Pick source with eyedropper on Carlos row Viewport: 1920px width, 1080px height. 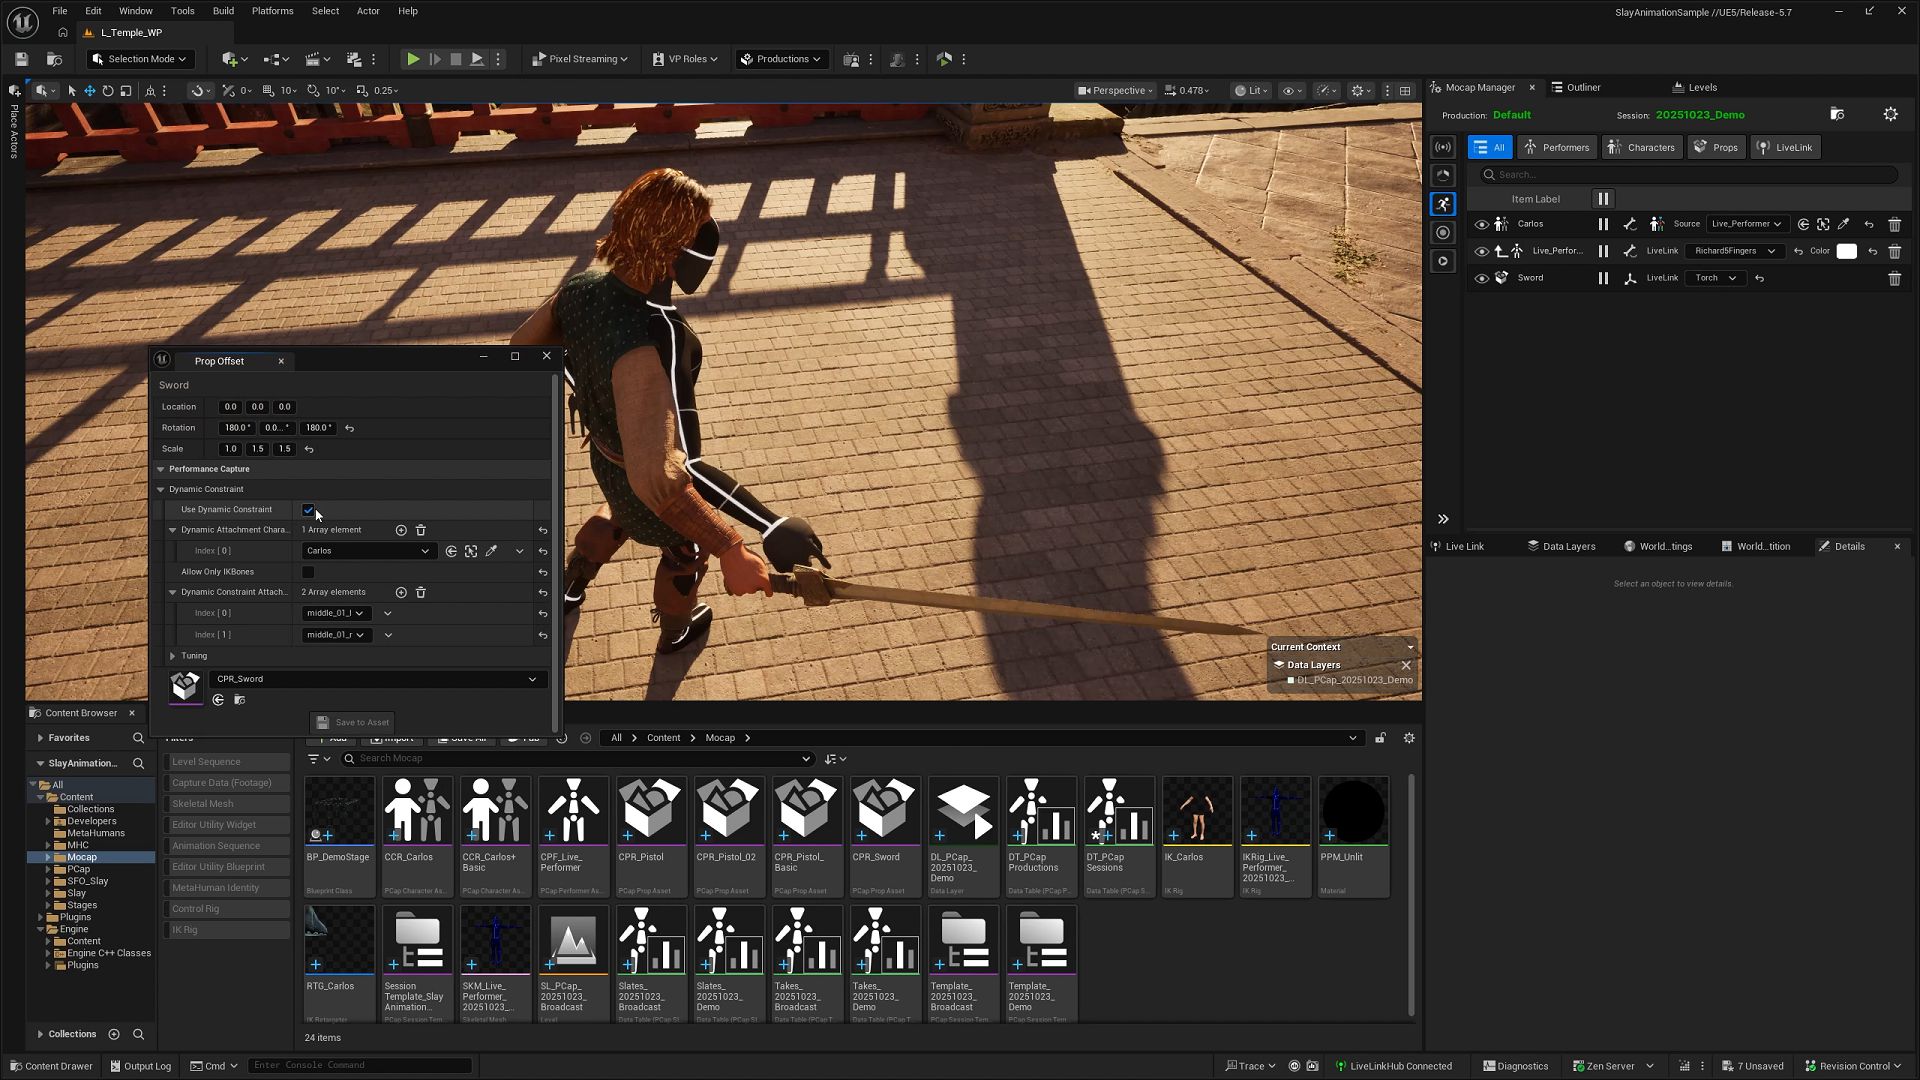pyautogui.click(x=1845, y=224)
